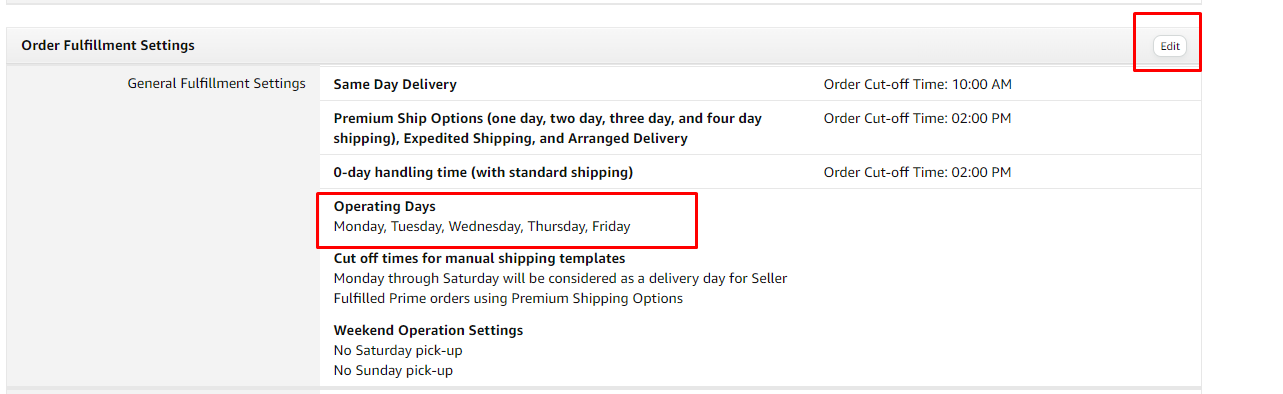
Task: Click the Operating Days heading
Action: pyautogui.click(x=385, y=207)
